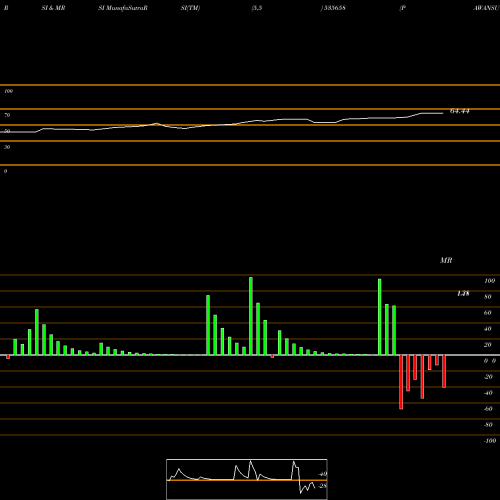Image resolution: width=500 pixels, height=500 pixels.
Task: Click the -80 label on MR axis
Action: 488,425
